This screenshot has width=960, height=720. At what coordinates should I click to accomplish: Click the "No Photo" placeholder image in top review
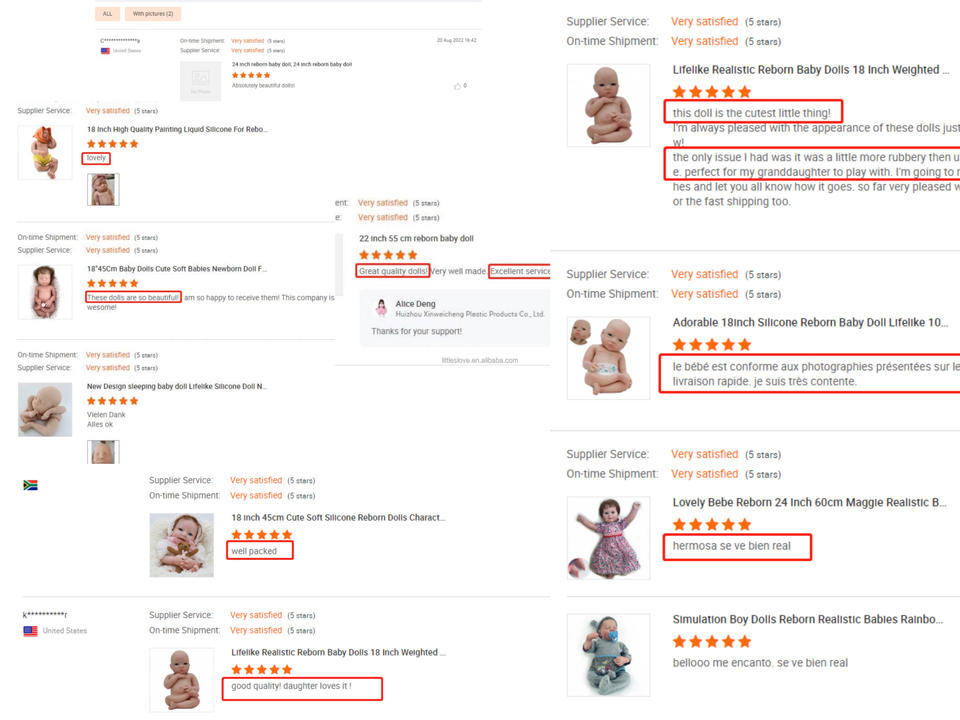[200, 81]
